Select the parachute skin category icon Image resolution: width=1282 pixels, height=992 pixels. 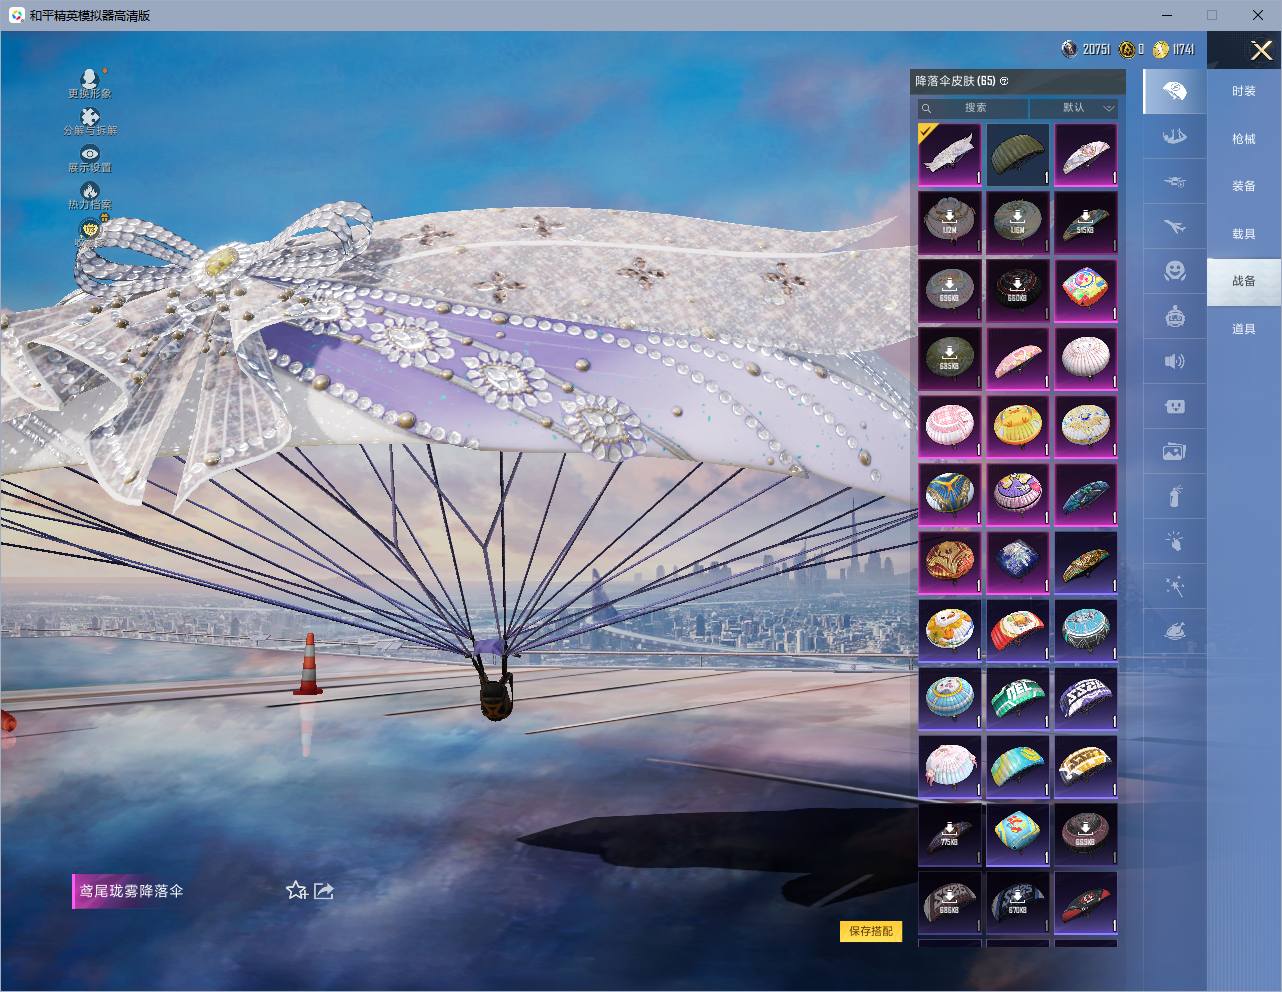(x=1175, y=92)
